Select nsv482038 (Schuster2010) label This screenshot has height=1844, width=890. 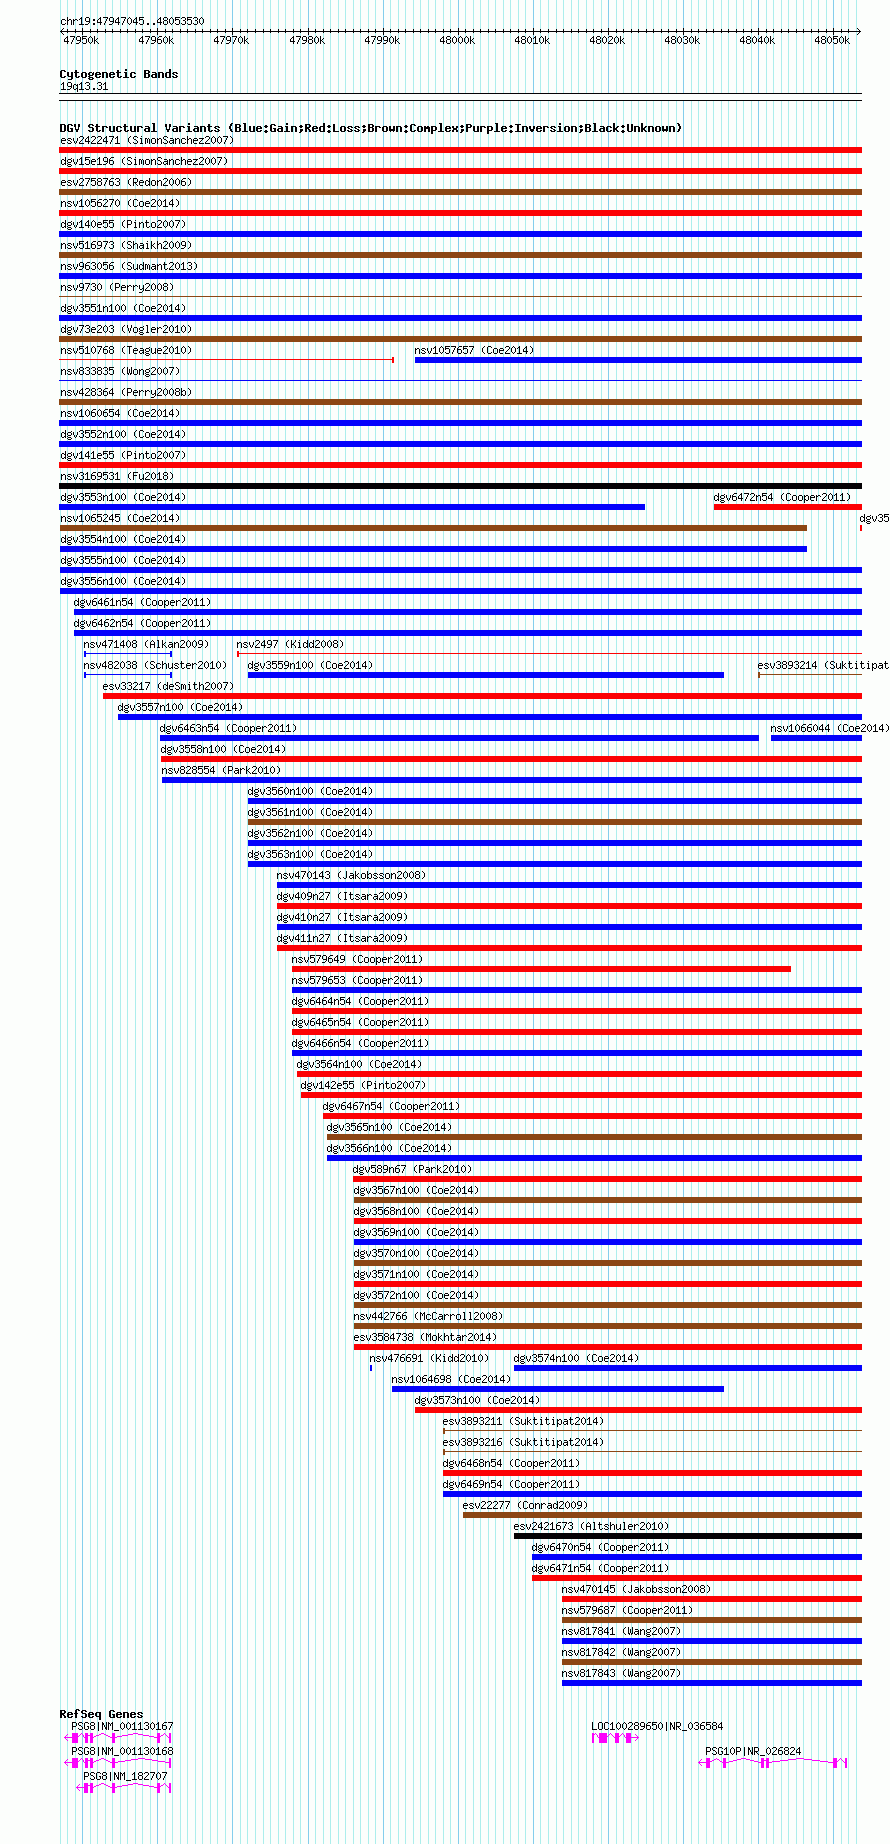(x=156, y=665)
